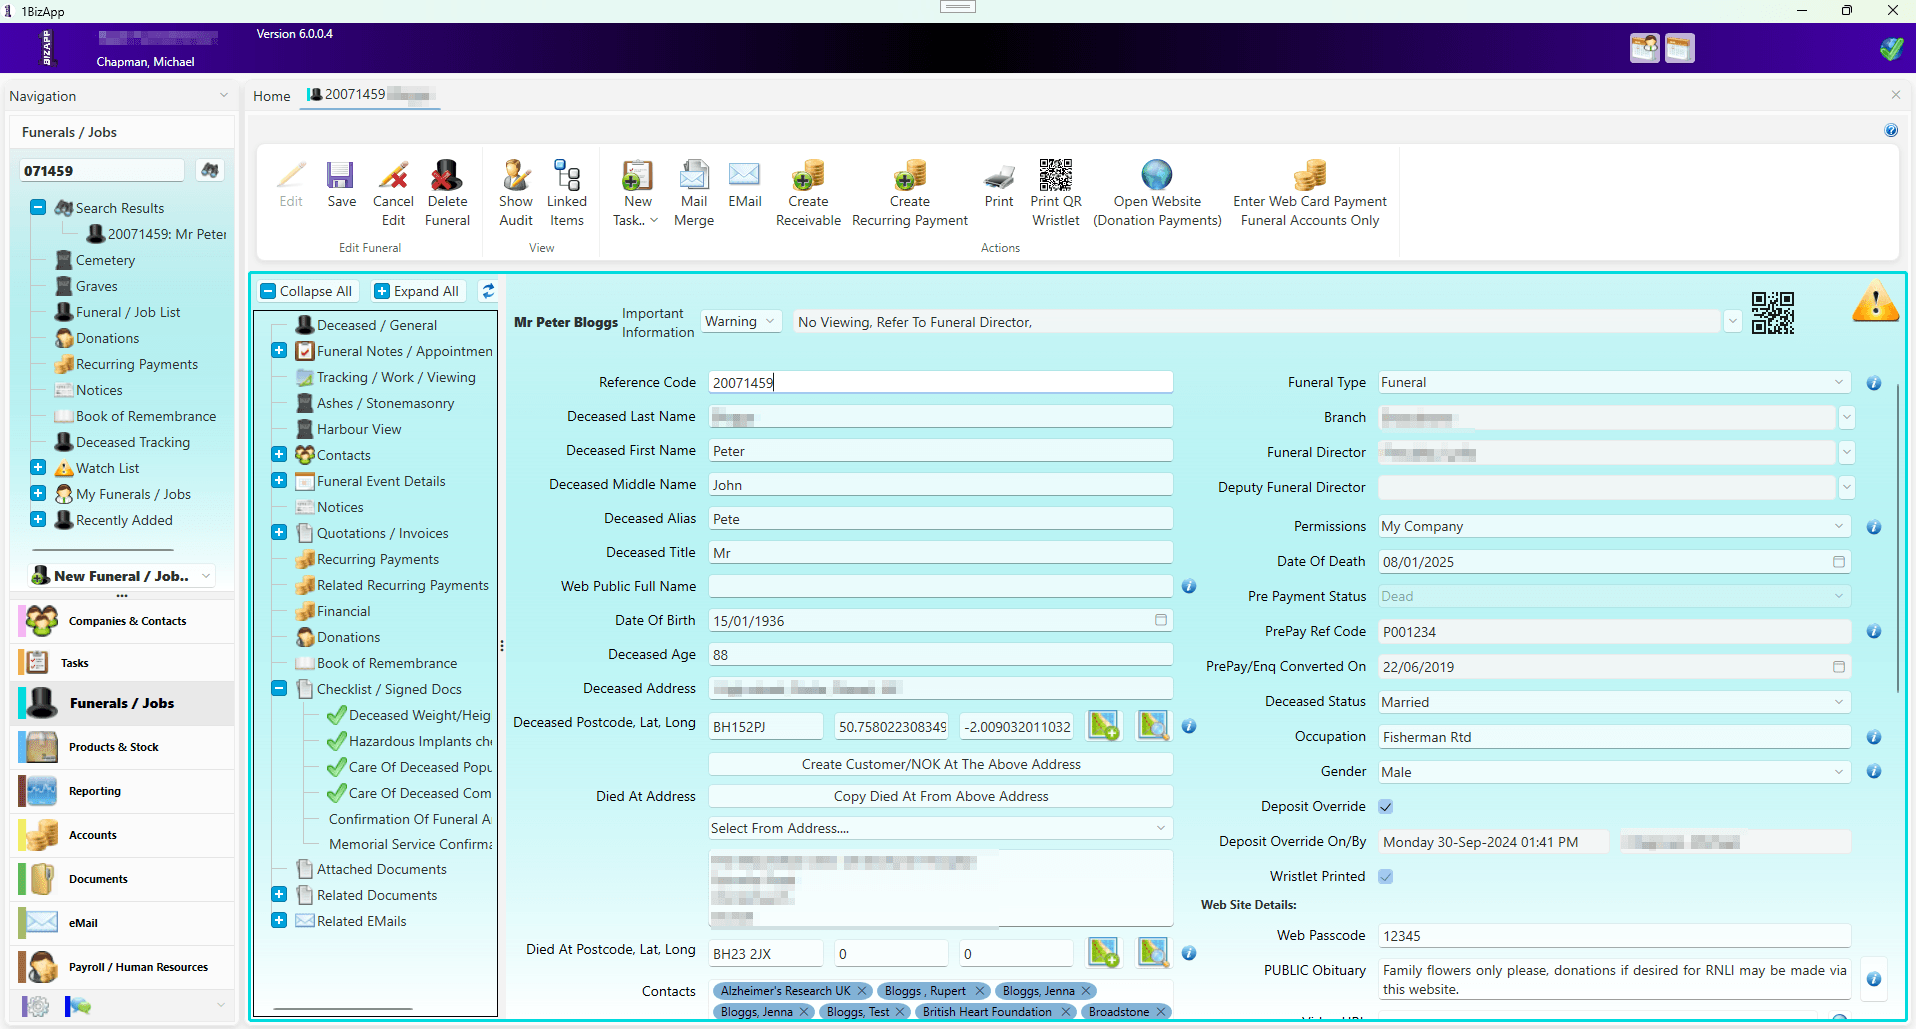Toggle Hazardous Implants checklist tick
The height and width of the screenshot is (1029, 1916).
coord(337,741)
